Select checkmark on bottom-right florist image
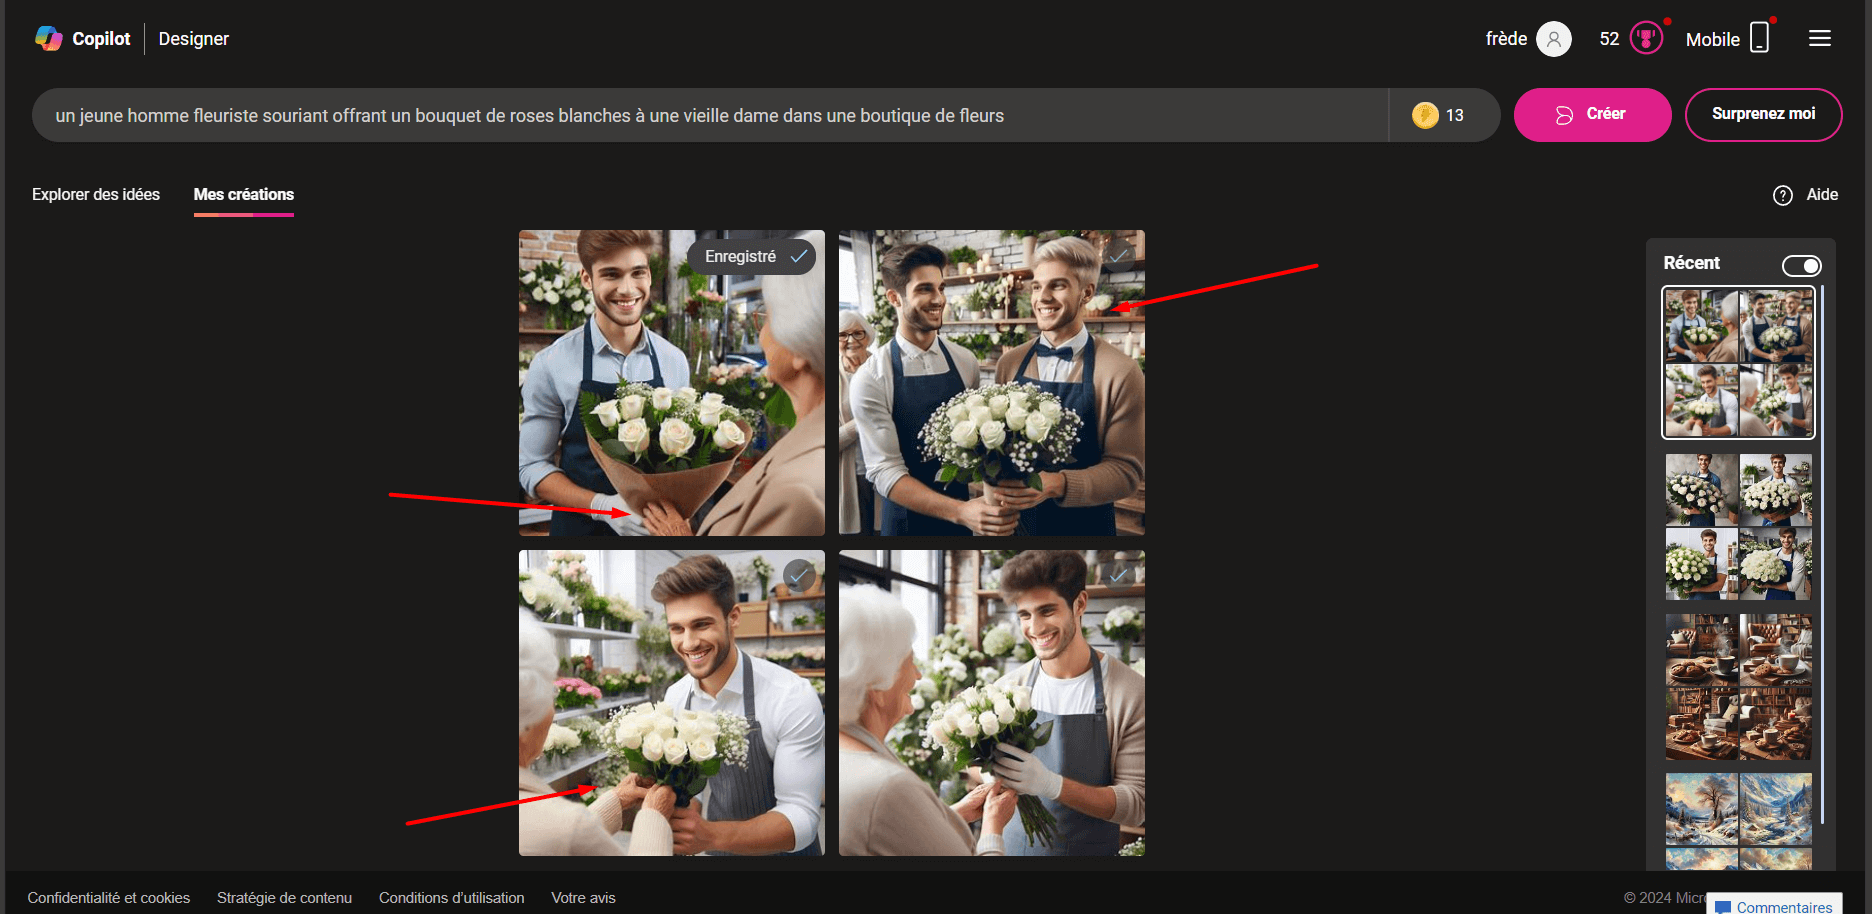Screen dimensions: 1872x914 point(1118,575)
